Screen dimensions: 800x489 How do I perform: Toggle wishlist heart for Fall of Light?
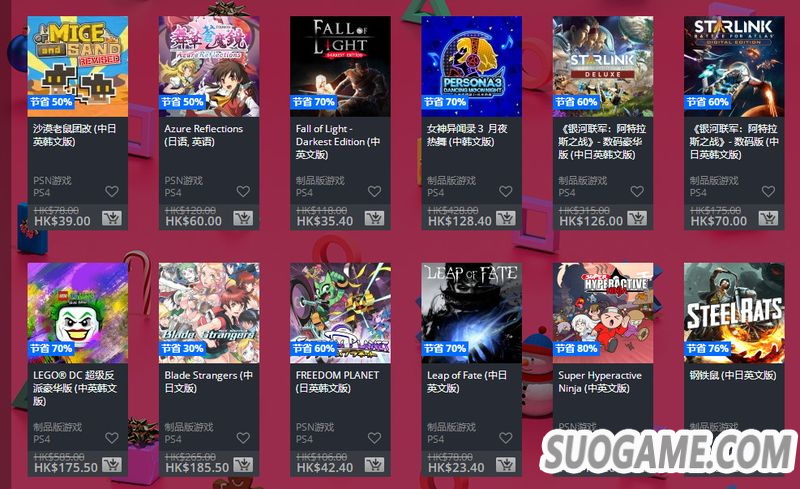(x=374, y=191)
